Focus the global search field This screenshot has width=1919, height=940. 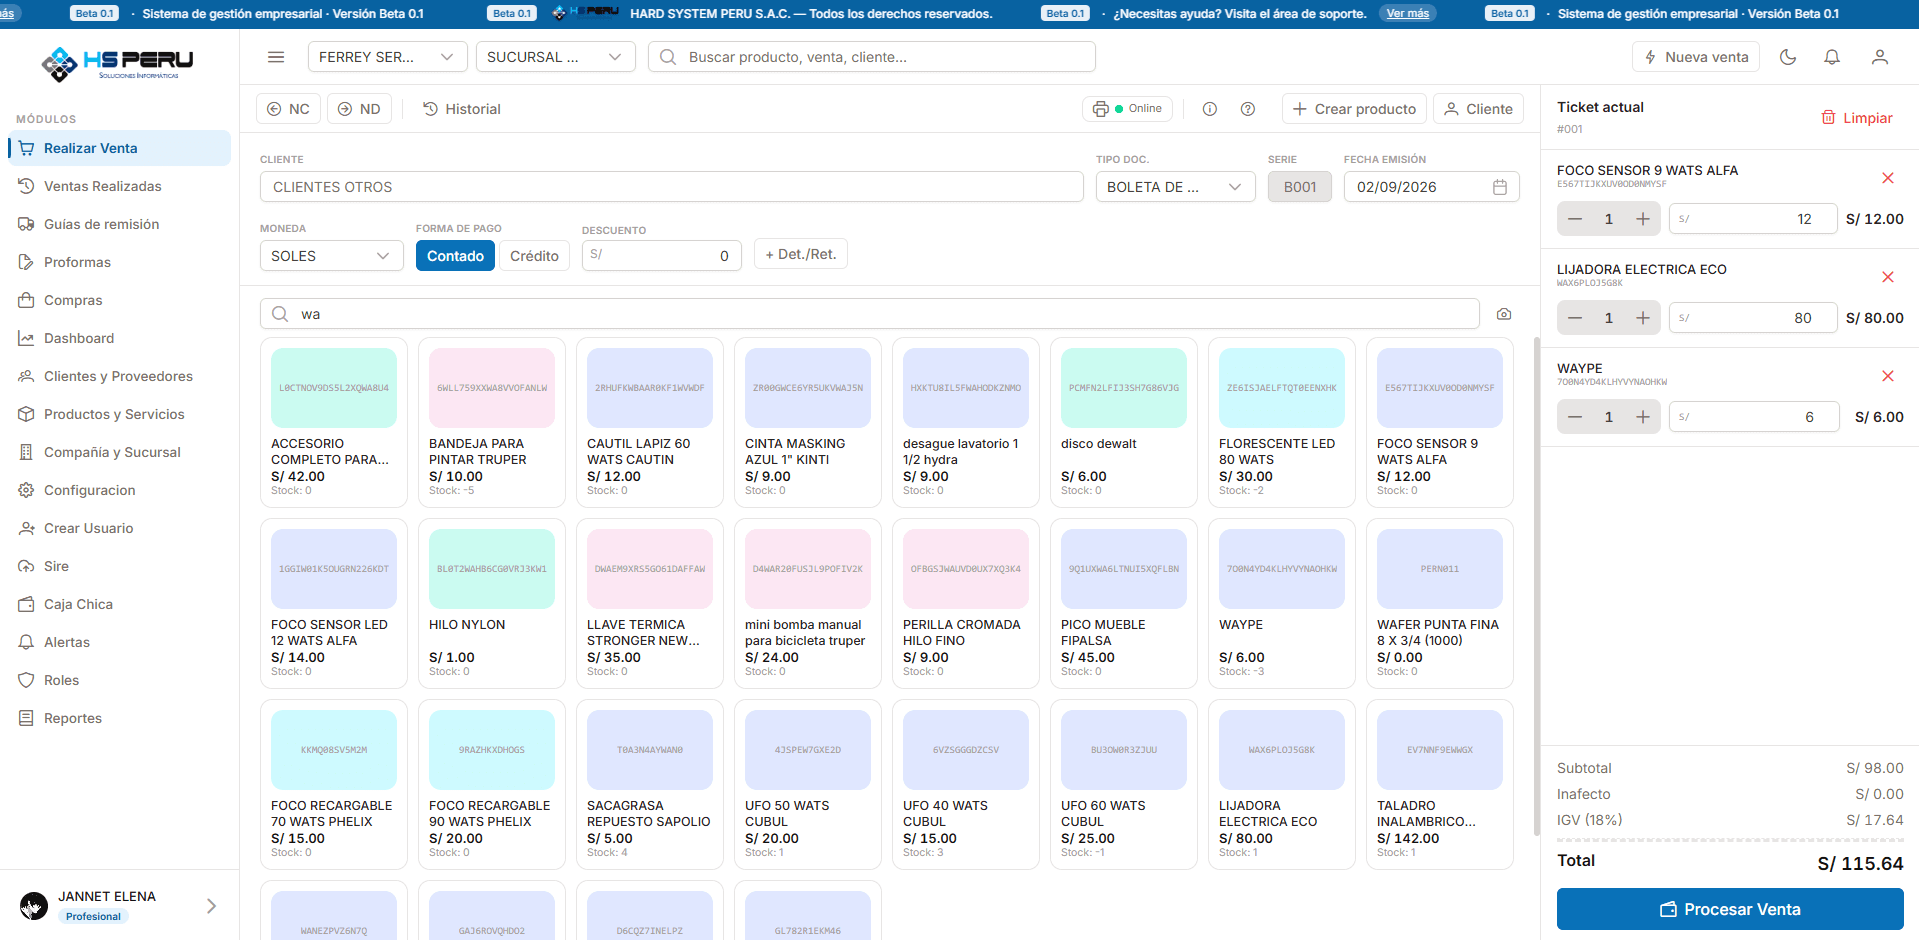[x=872, y=57]
